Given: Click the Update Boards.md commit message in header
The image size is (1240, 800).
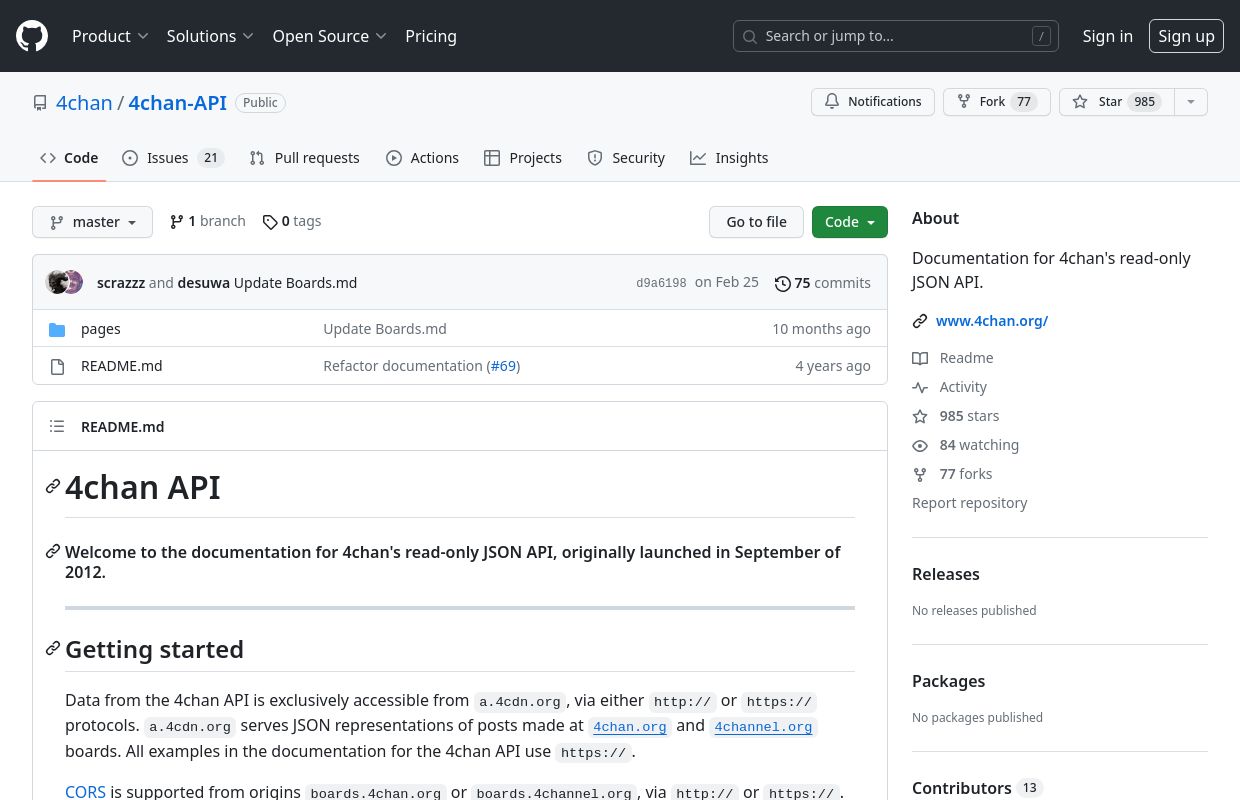Looking at the screenshot, I should pos(295,283).
